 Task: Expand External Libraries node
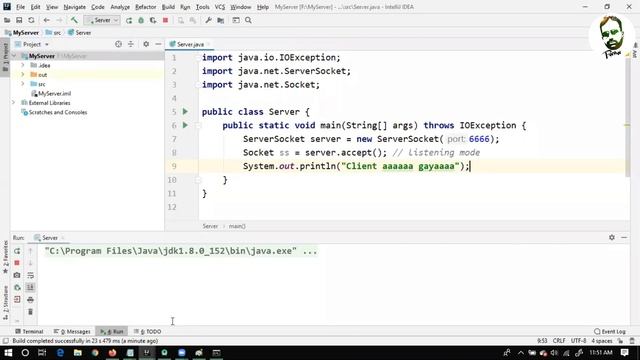click(x=14, y=103)
